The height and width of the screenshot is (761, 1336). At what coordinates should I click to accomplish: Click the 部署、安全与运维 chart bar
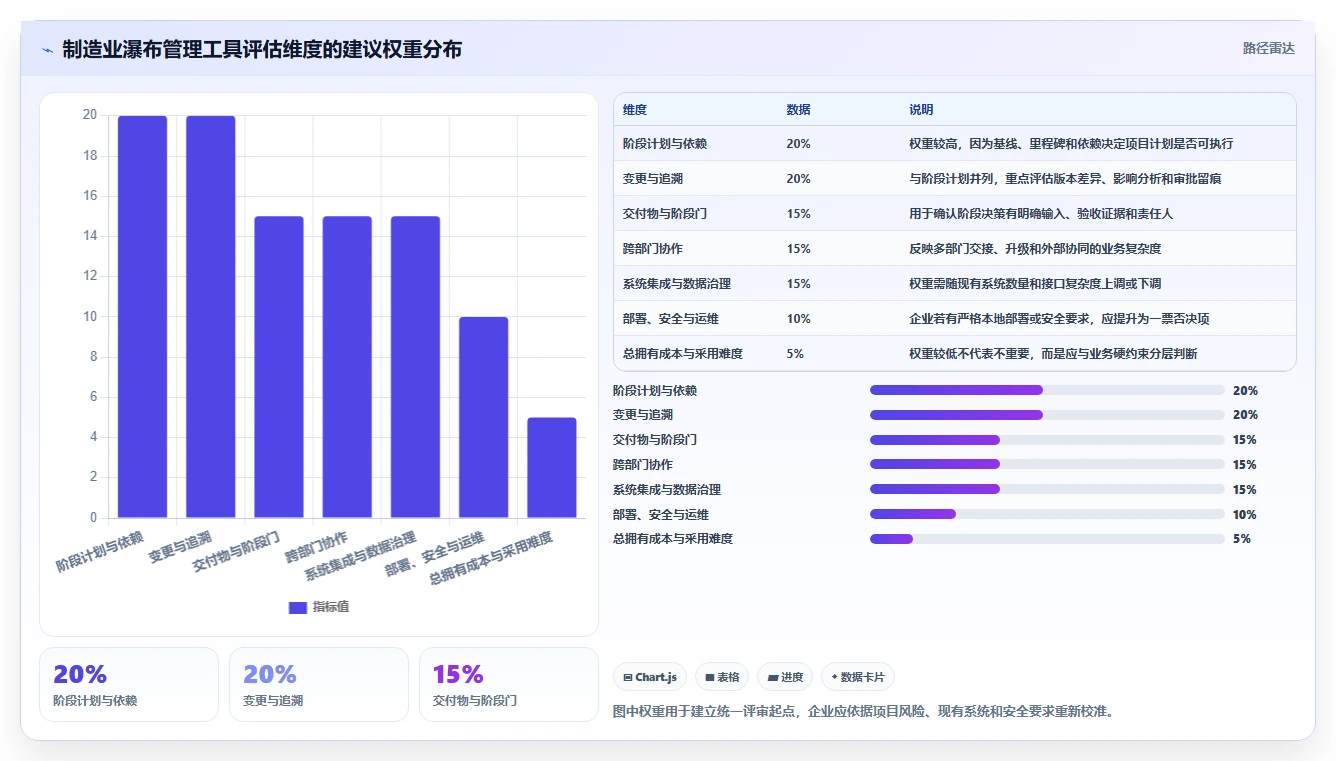[484, 417]
